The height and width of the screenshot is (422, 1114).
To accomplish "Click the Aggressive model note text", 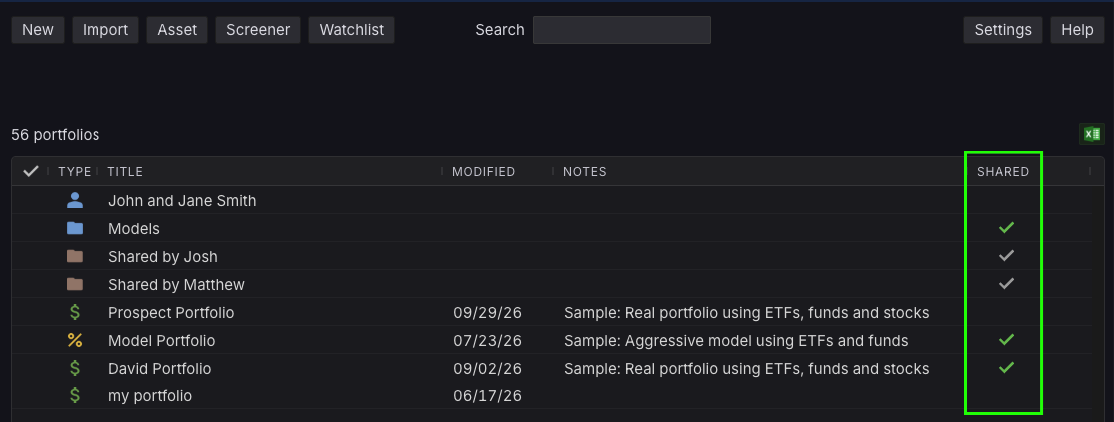I will pyautogui.click(x=736, y=341).
